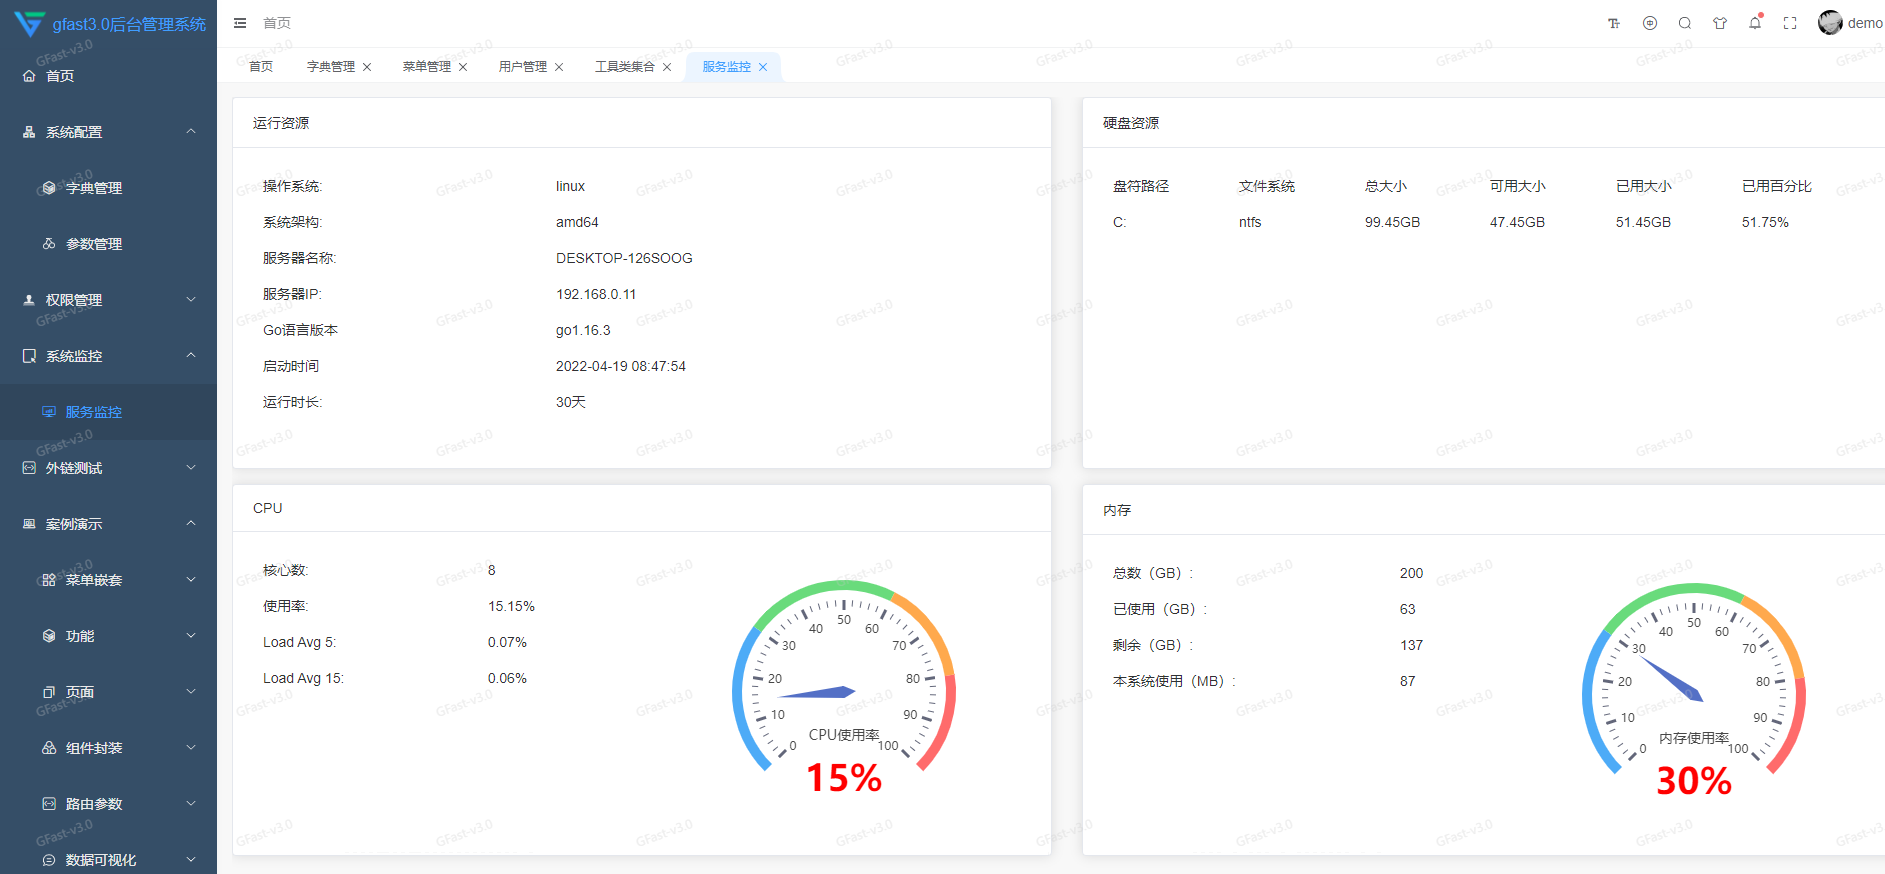1885x874 pixels.
Task: Close the 用户管理 tab
Action: click(x=559, y=67)
